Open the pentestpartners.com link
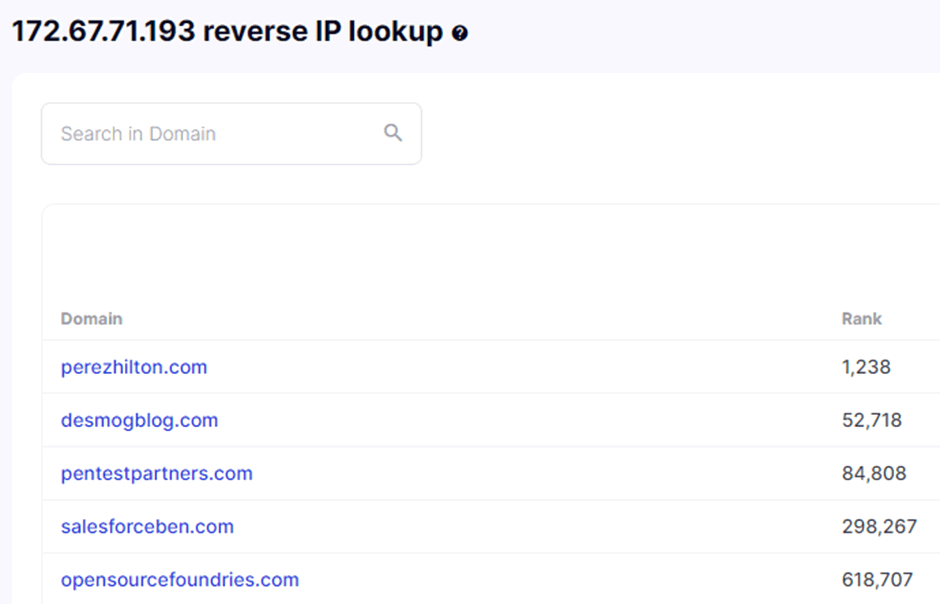 coord(156,473)
